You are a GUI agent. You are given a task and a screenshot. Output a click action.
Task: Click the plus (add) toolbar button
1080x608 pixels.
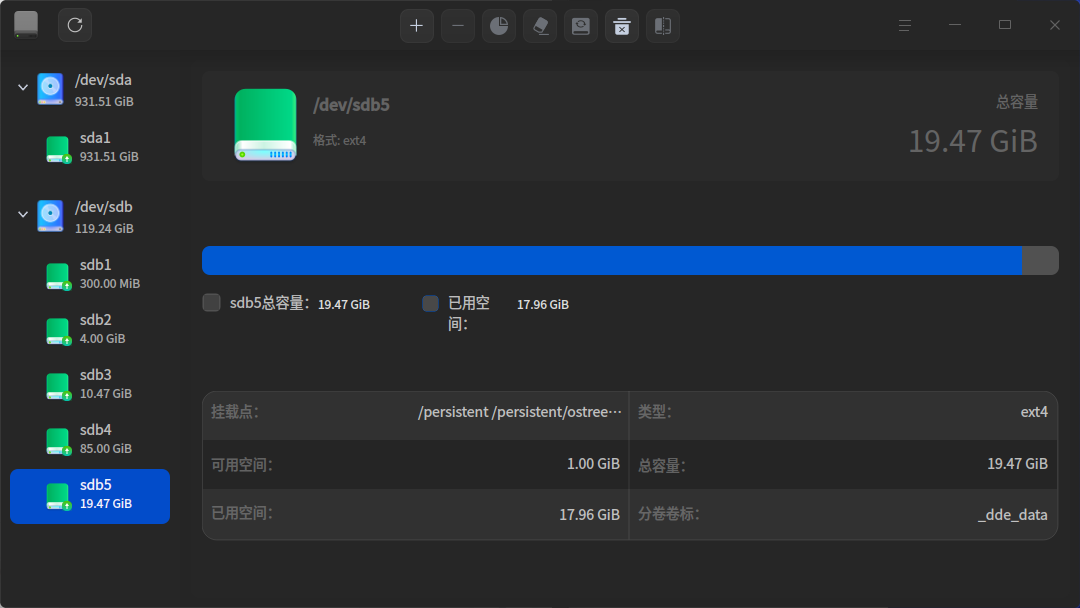coord(417,26)
